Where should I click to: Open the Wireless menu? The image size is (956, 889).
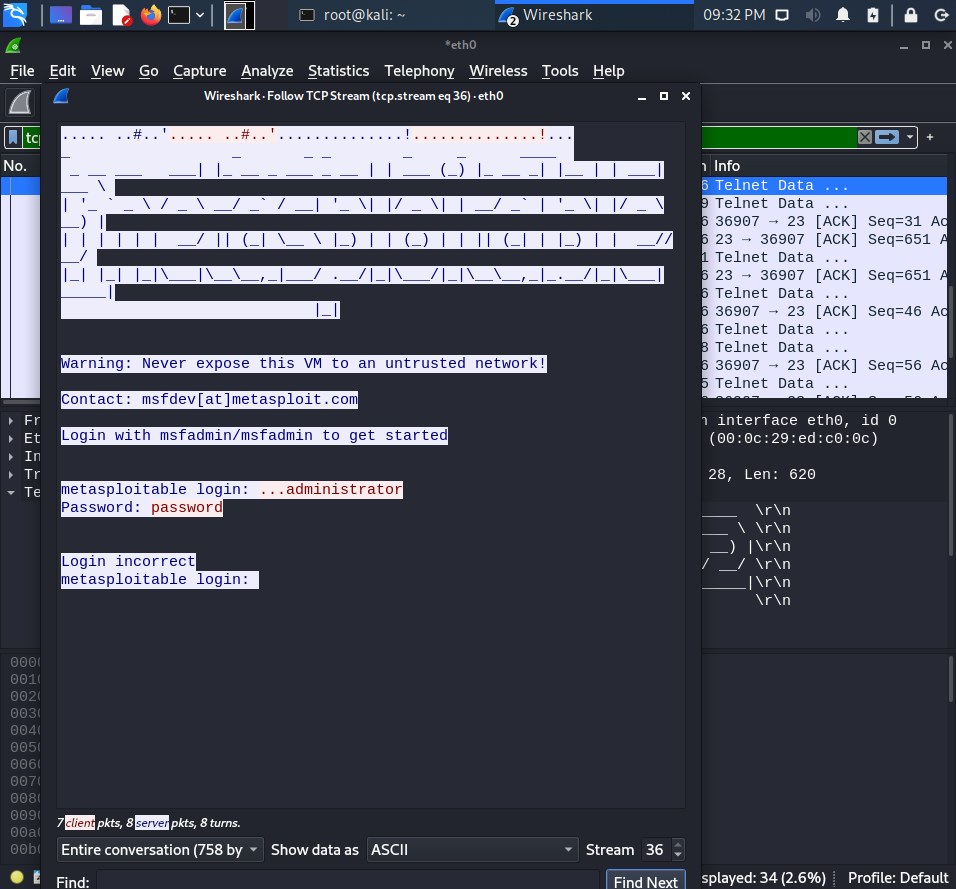point(498,71)
